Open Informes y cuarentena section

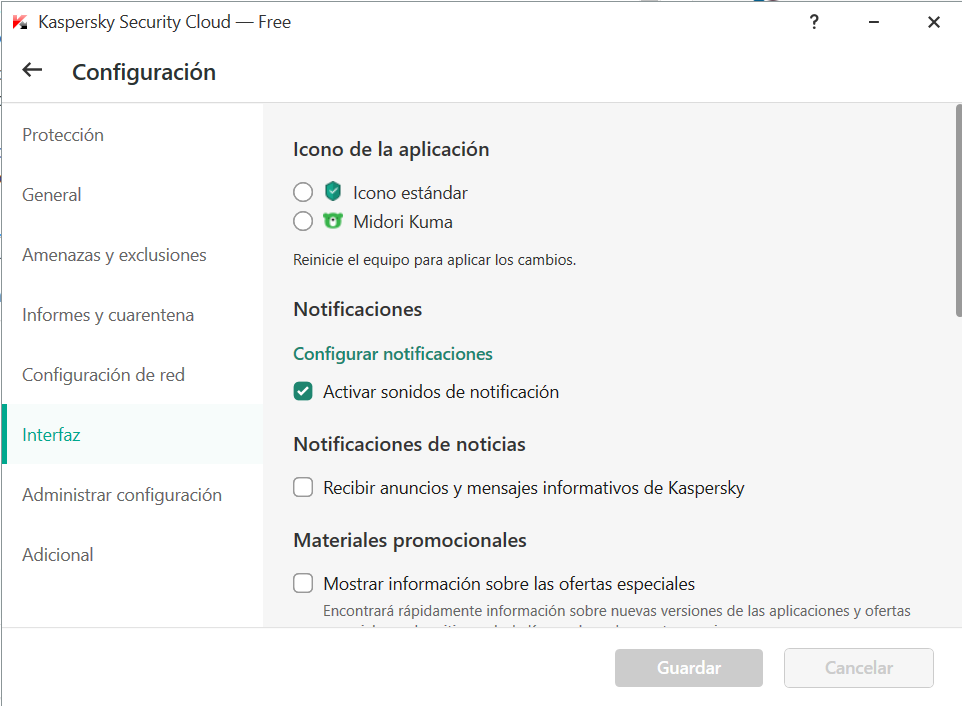[108, 315]
